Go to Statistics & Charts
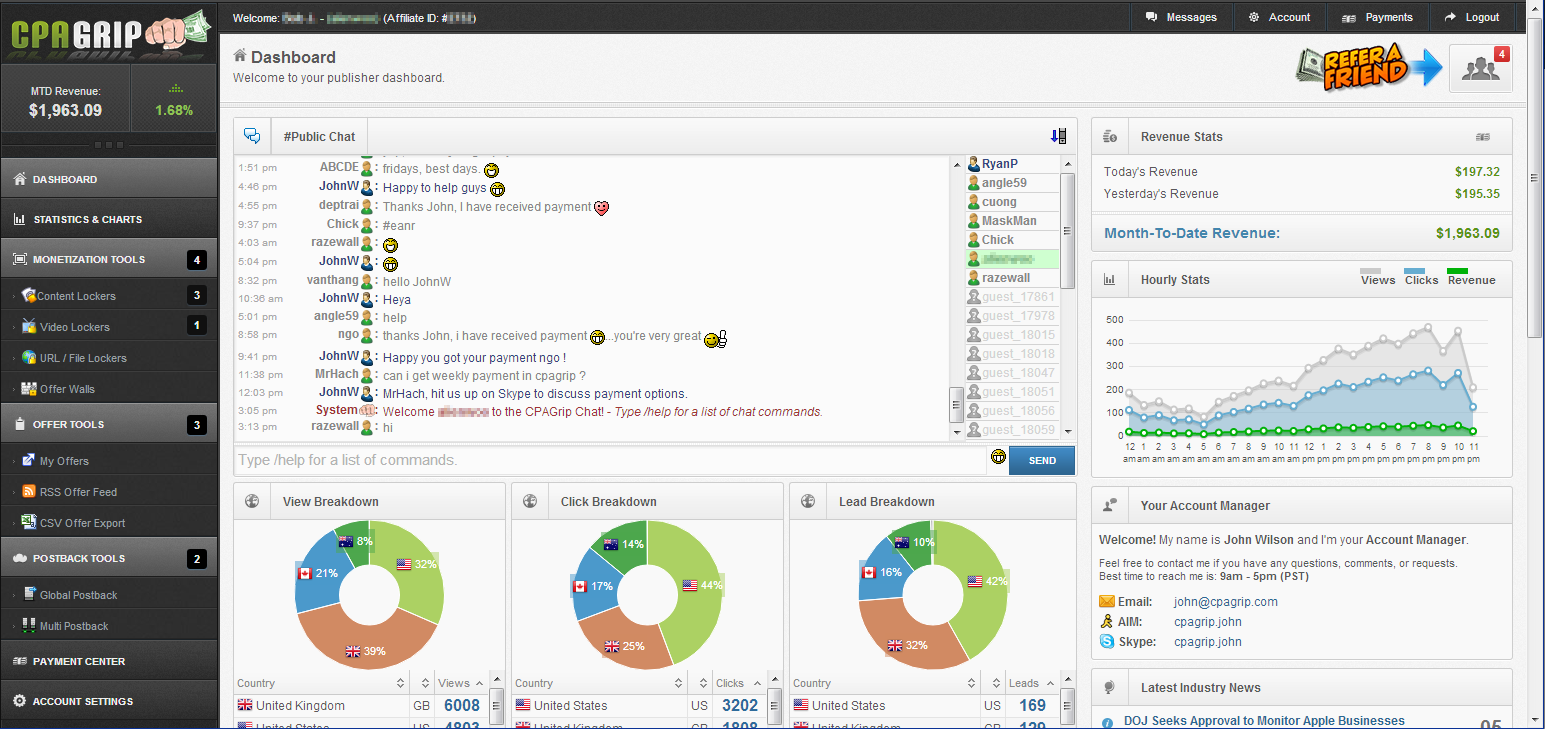Viewport: 1545px width, 729px height. point(109,219)
